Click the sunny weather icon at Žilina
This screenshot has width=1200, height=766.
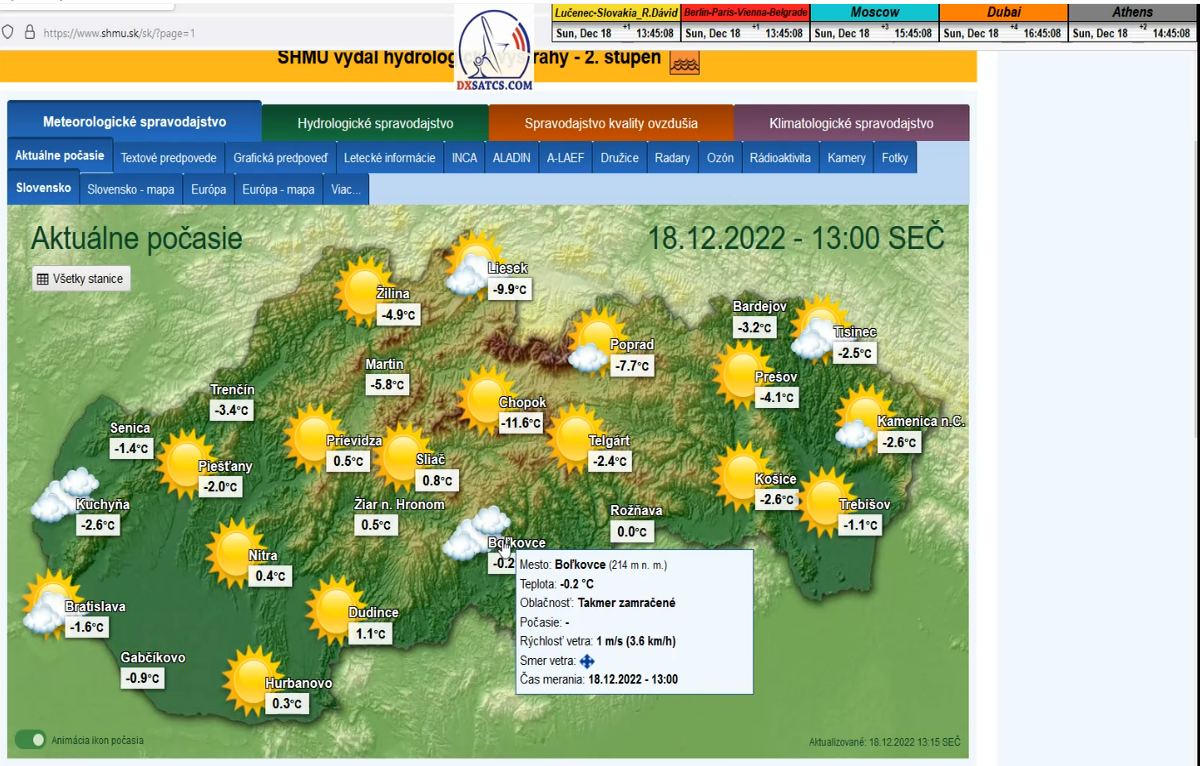pyautogui.click(x=362, y=286)
